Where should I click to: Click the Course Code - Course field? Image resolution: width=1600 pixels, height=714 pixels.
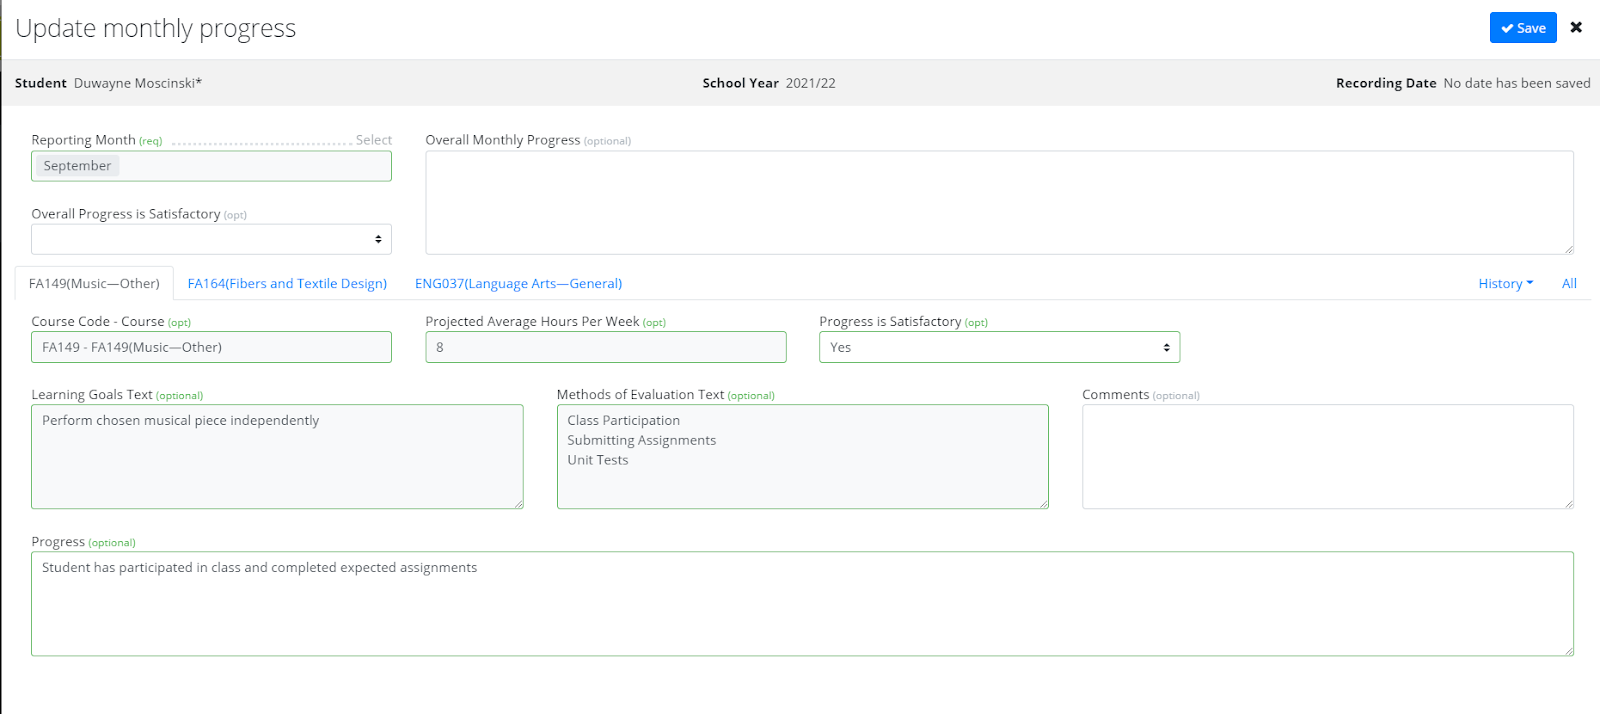click(x=211, y=347)
